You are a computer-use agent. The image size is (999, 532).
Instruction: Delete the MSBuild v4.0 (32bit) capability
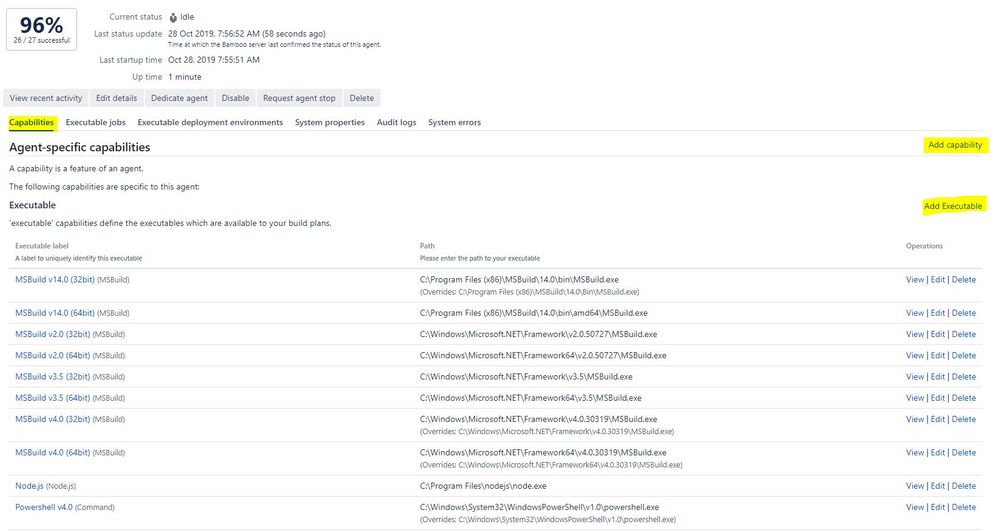click(964, 419)
